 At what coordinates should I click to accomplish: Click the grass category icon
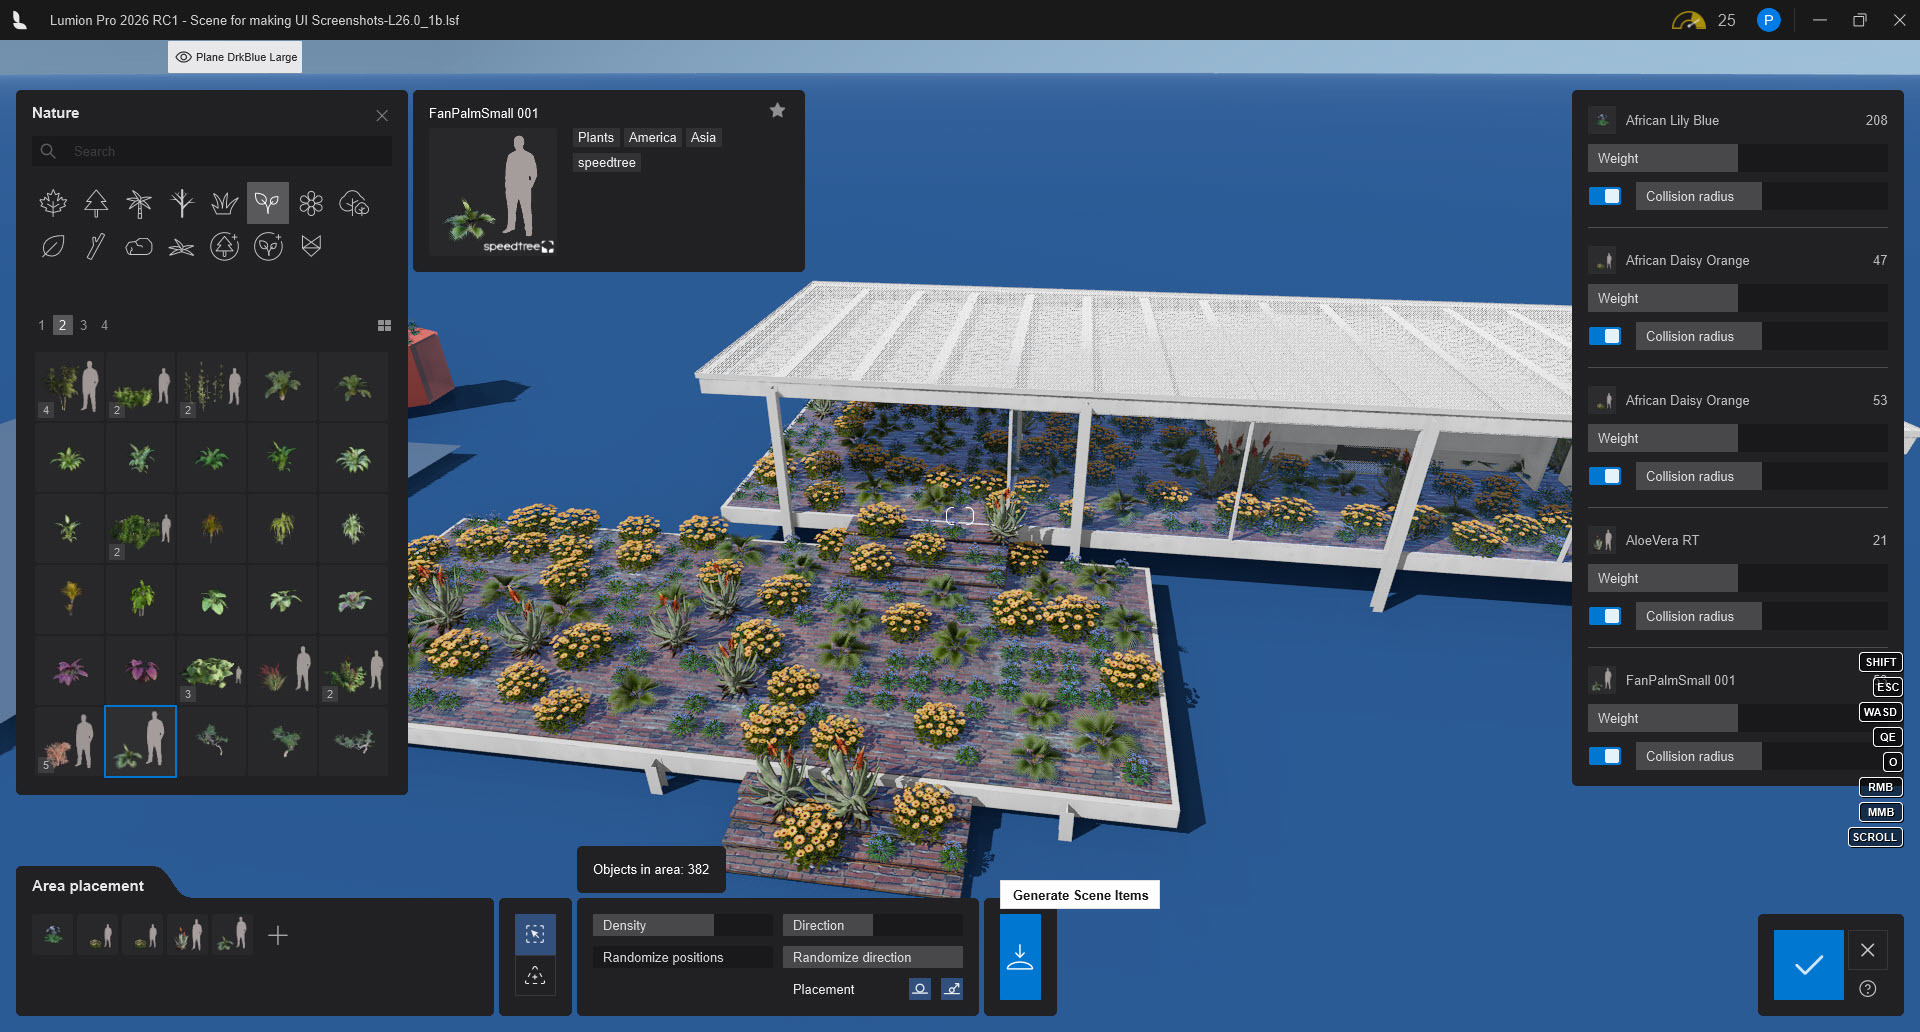[x=225, y=204]
